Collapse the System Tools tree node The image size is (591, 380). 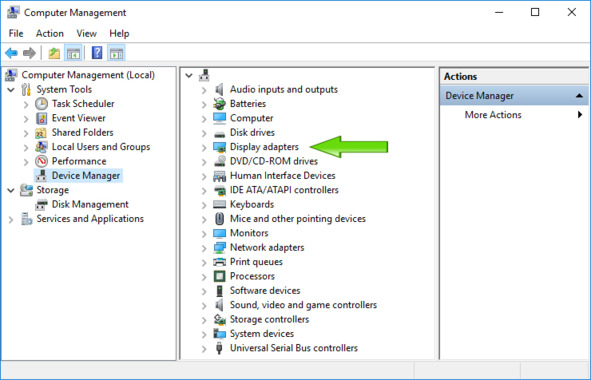[11, 90]
